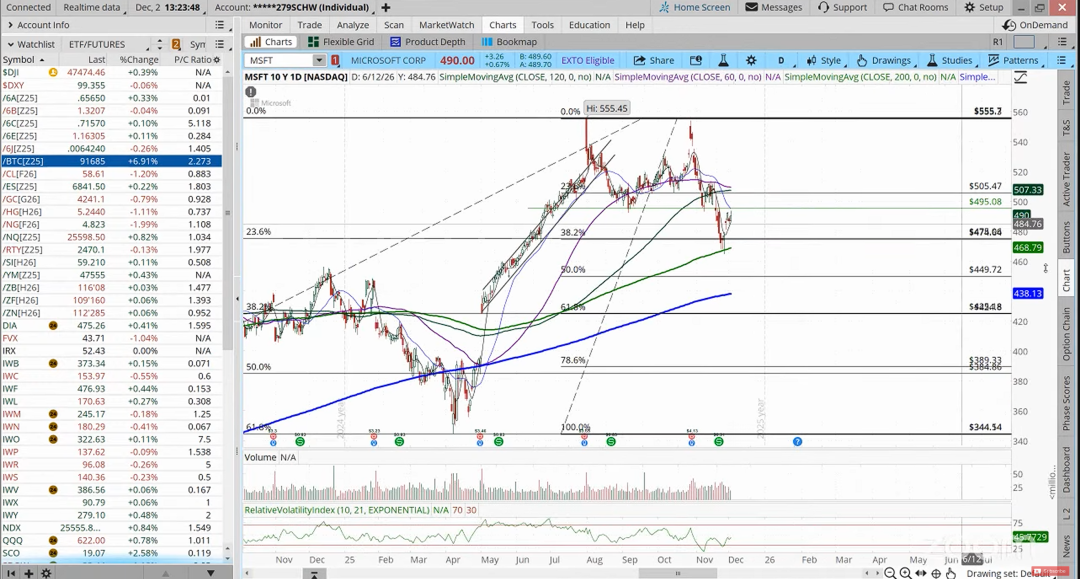Open the Messages panel
Screen dimensions: 1080x579
[x=773, y=7]
